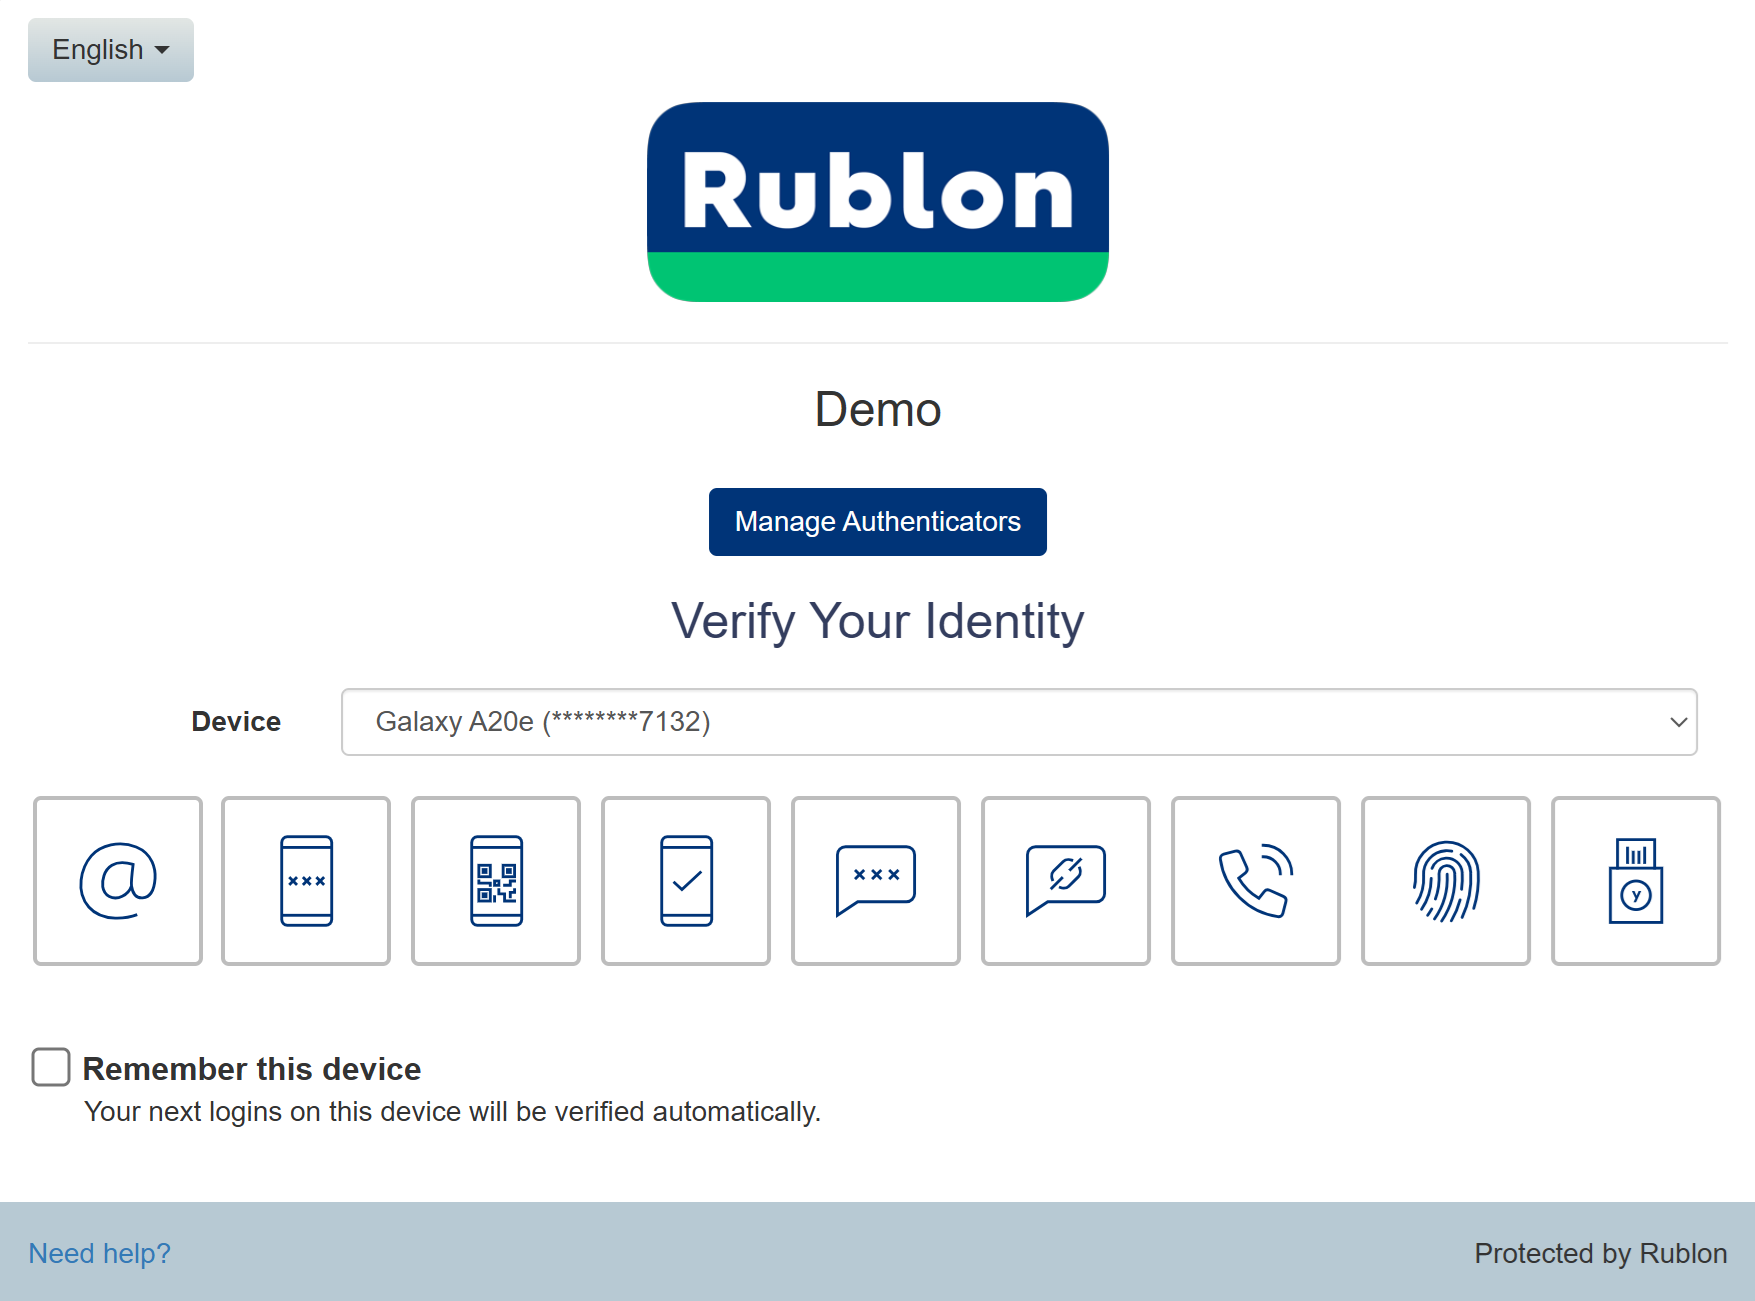Open the English language dropdown
The height and width of the screenshot is (1301, 1755).
click(111, 50)
